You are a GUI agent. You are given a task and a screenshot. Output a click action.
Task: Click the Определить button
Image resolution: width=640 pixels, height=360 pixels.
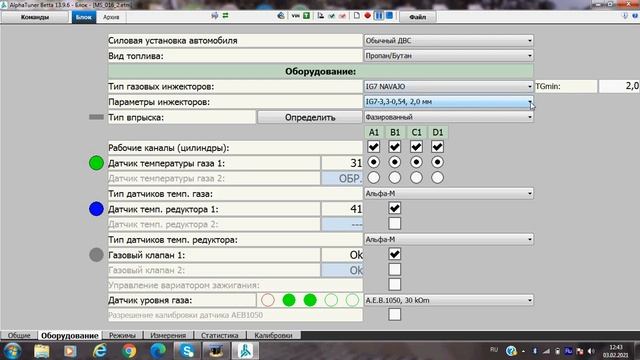(x=310, y=117)
